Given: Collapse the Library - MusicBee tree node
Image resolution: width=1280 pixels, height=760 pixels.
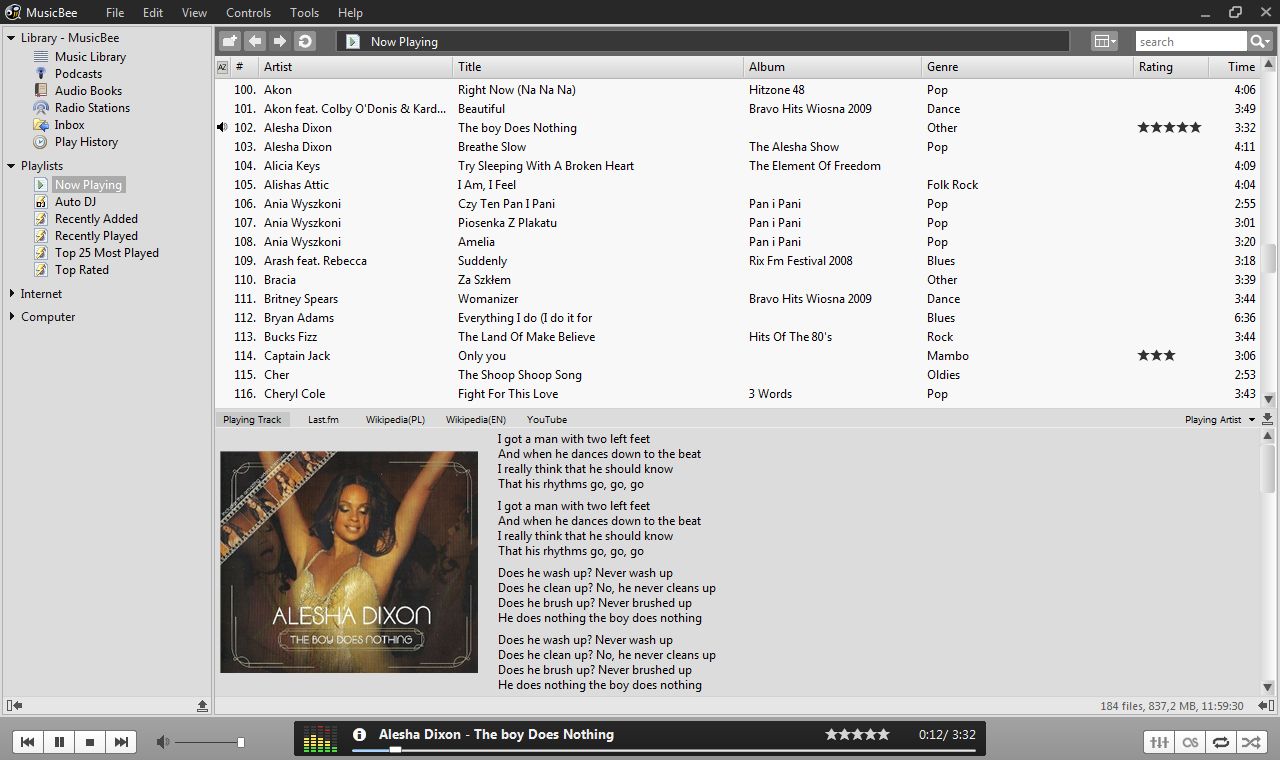Looking at the screenshot, I should click(11, 38).
